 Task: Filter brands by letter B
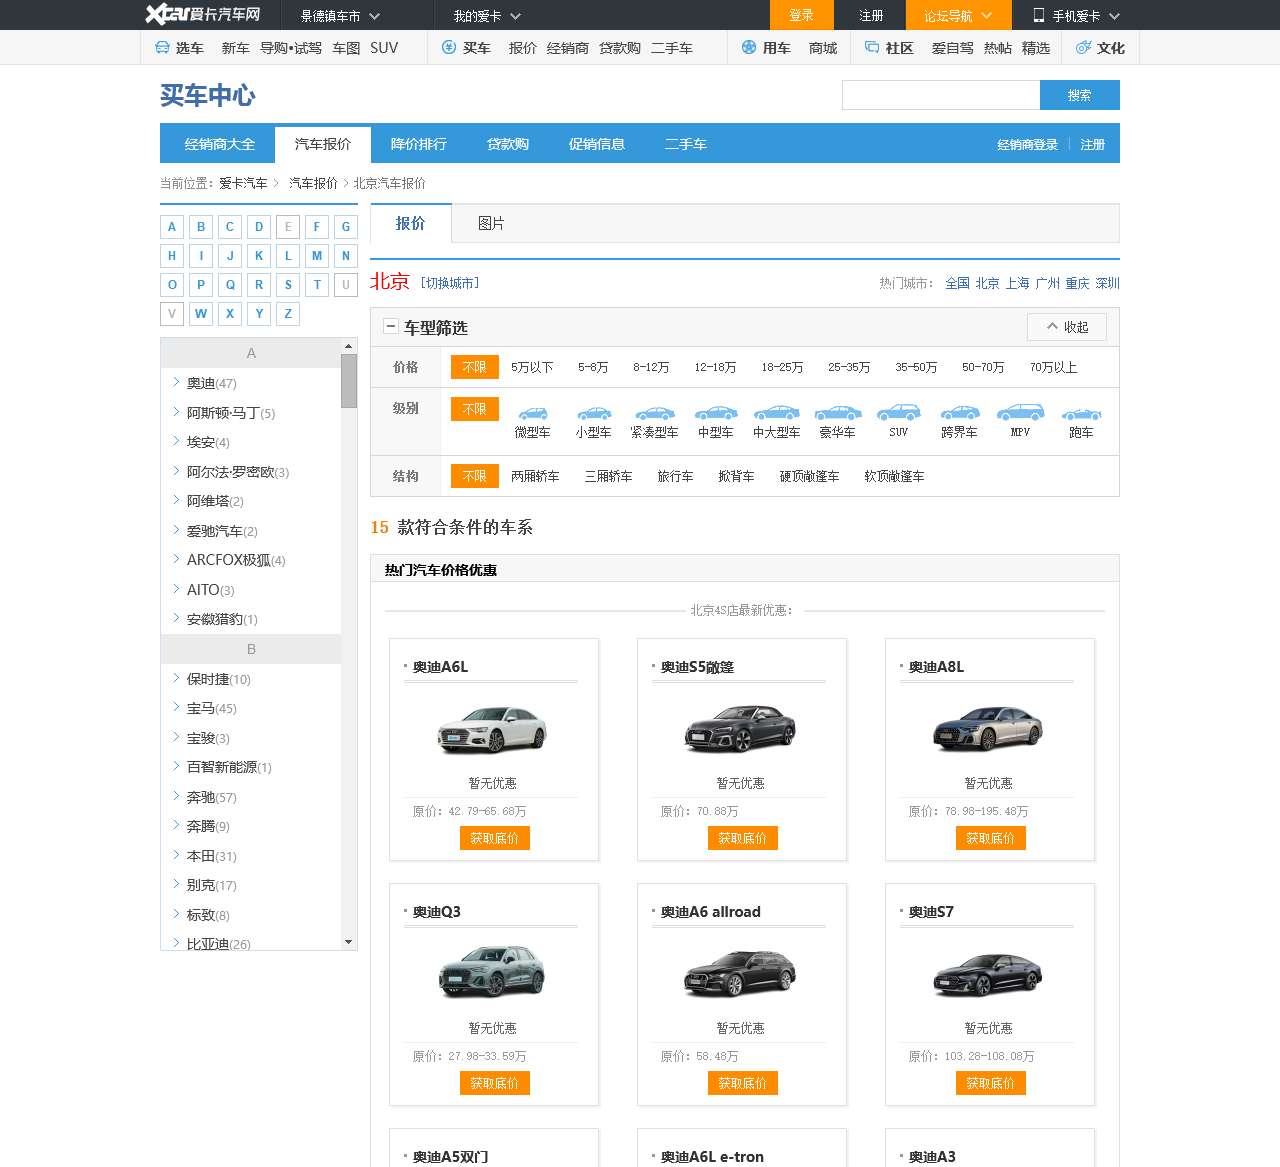(x=201, y=227)
